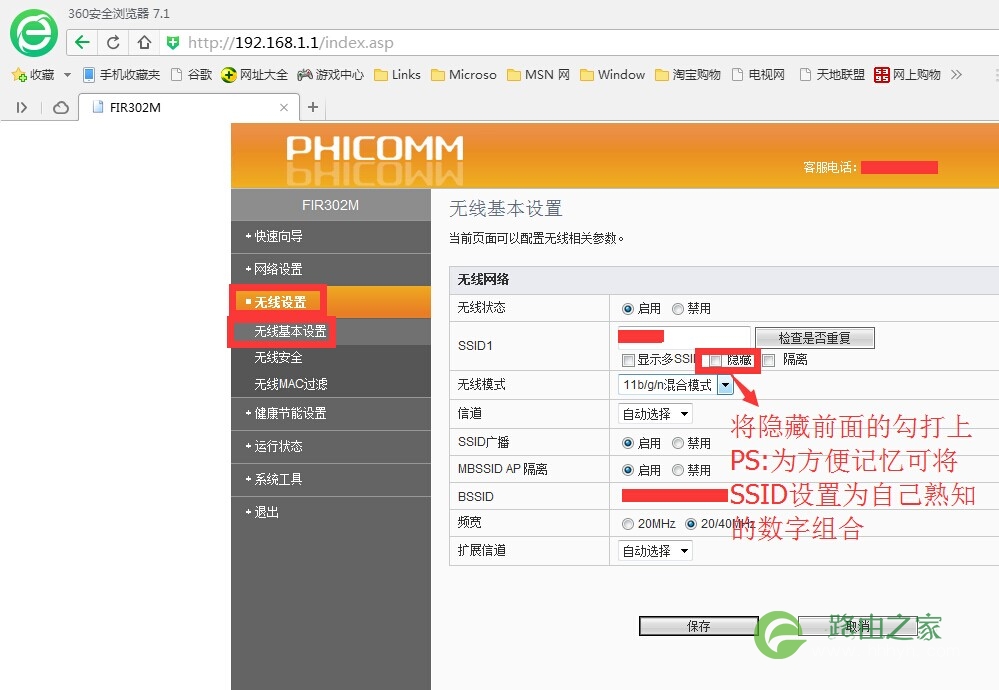Open 网上购物 bookmark
This screenshot has width=999, height=690.
907,75
